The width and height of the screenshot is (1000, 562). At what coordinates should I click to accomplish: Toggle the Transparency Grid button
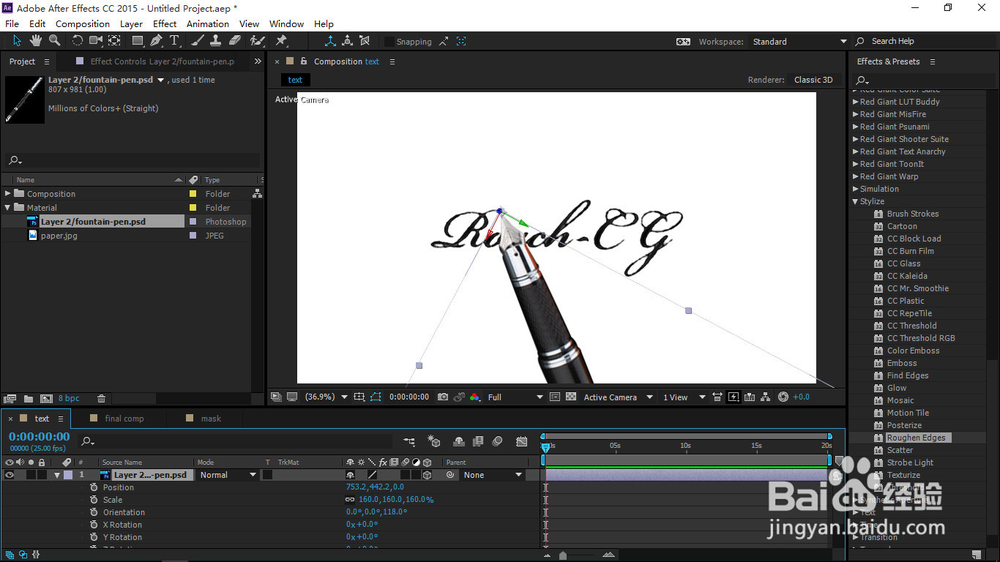point(571,397)
